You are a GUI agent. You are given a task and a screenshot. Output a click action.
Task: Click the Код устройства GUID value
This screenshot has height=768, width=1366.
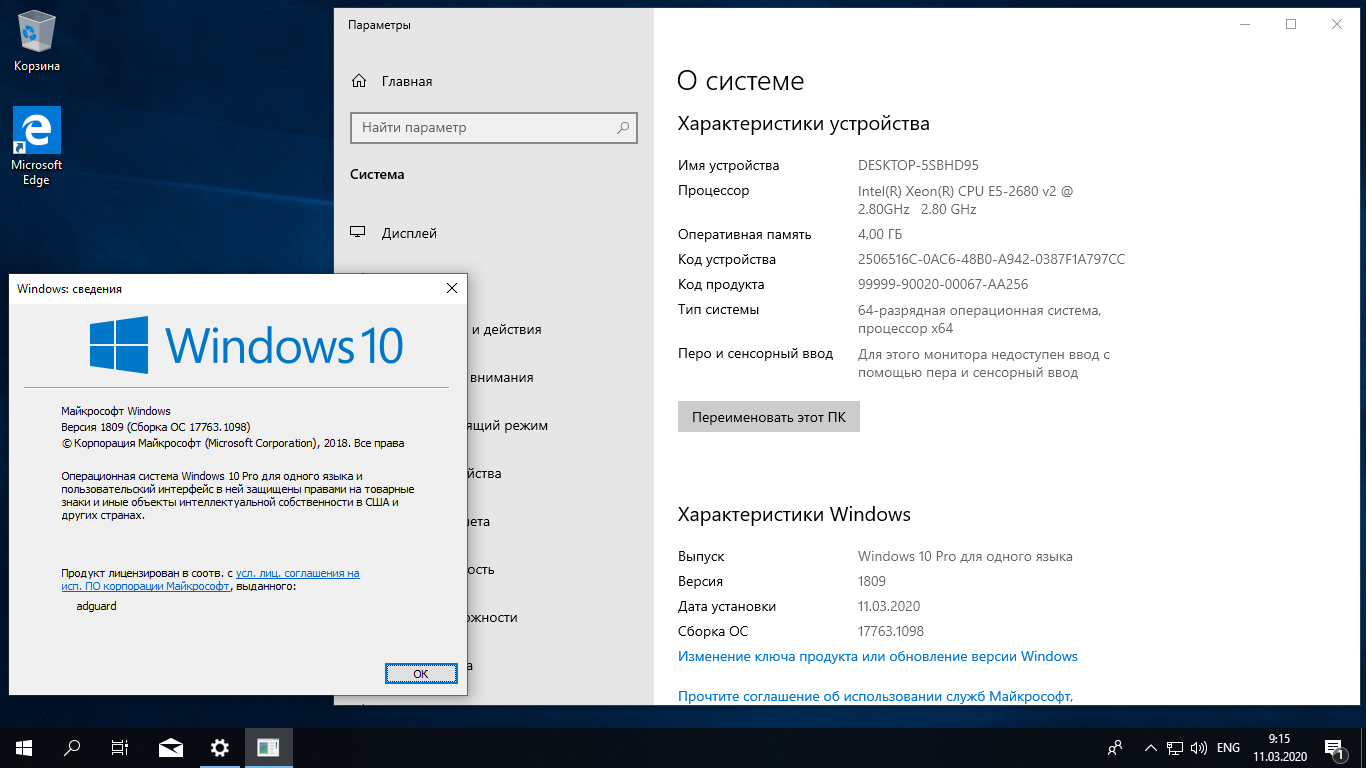(x=991, y=259)
